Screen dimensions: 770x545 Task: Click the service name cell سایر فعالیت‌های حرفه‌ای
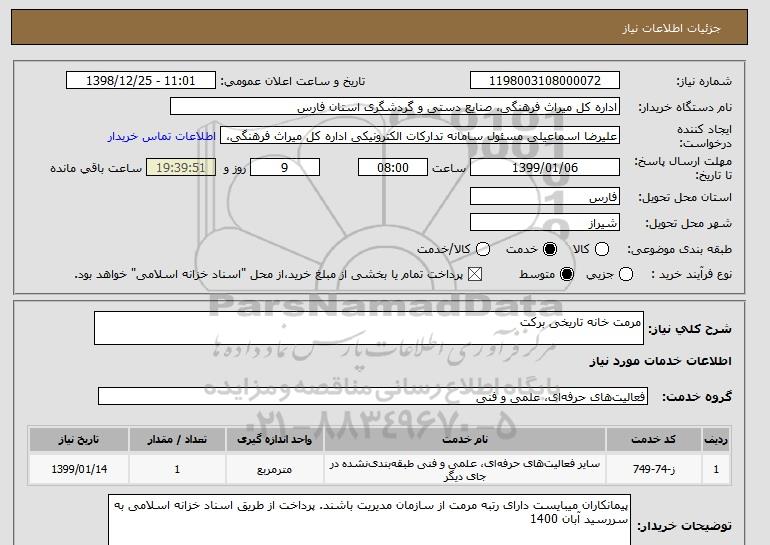point(465,469)
